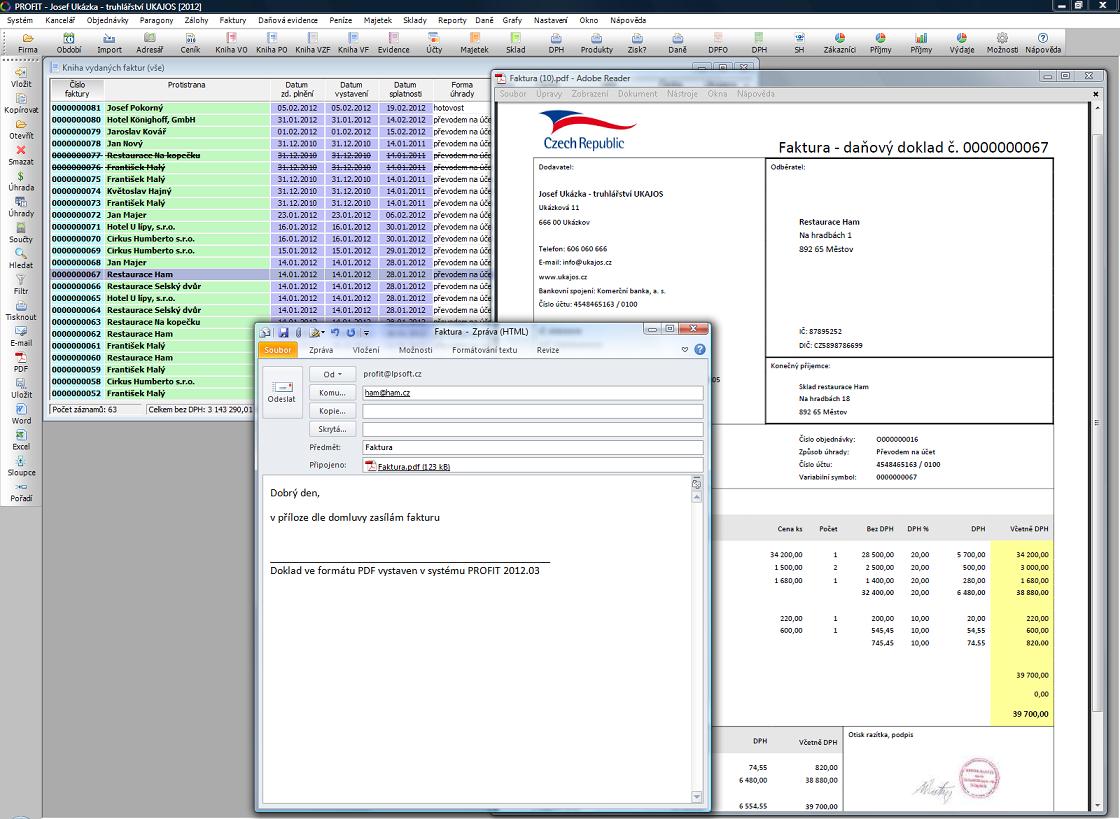Click the Kopie... button
This screenshot has width=1120, height=819.
click(332, 411)
